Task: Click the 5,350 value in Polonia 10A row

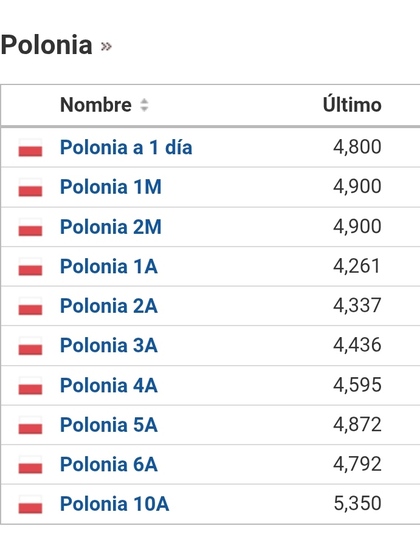Action: tap(358, 503)
